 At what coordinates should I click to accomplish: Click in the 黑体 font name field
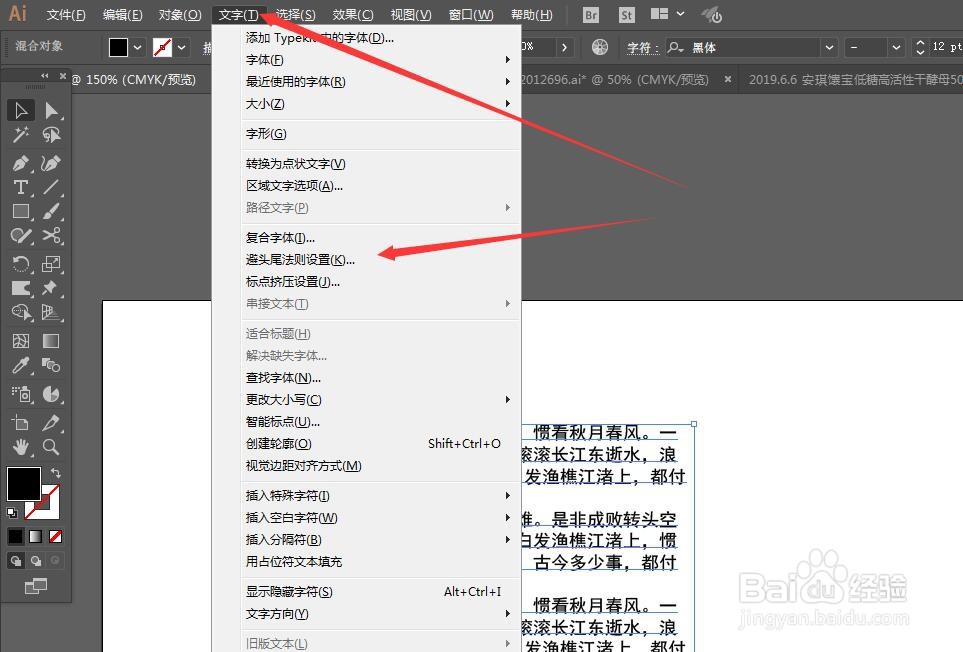754,47
